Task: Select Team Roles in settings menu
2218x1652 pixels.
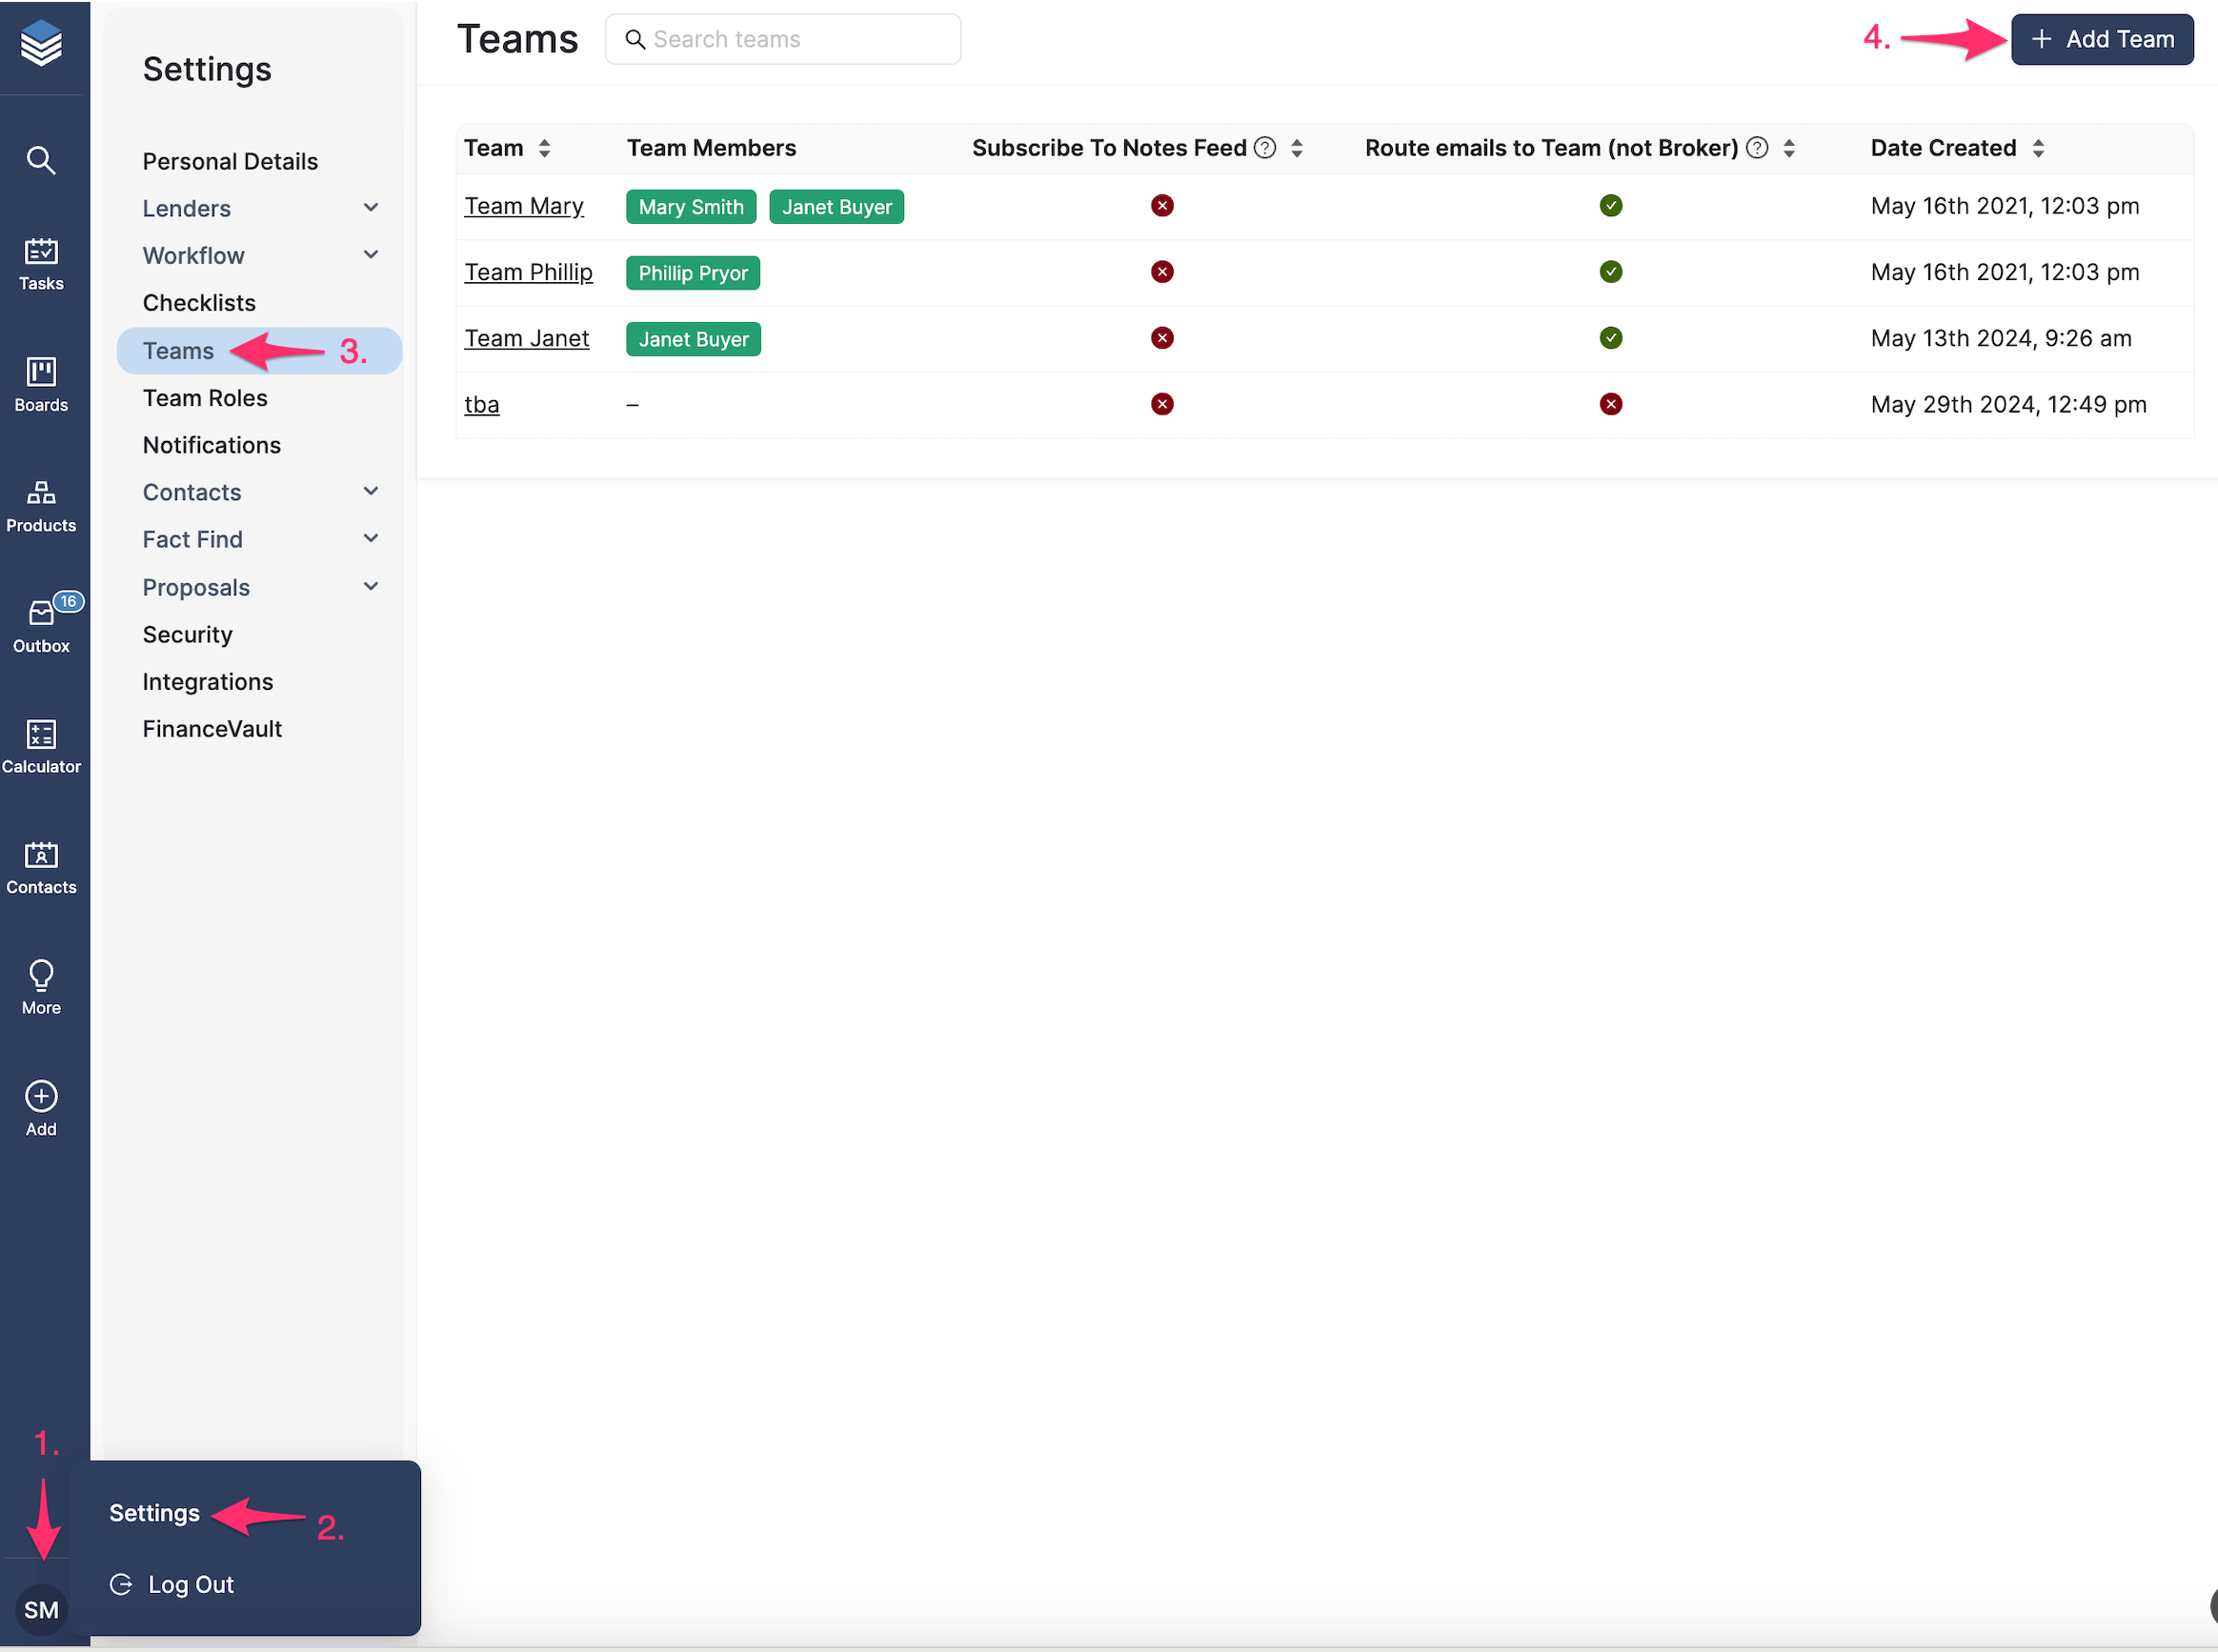Action: (205, 398)
